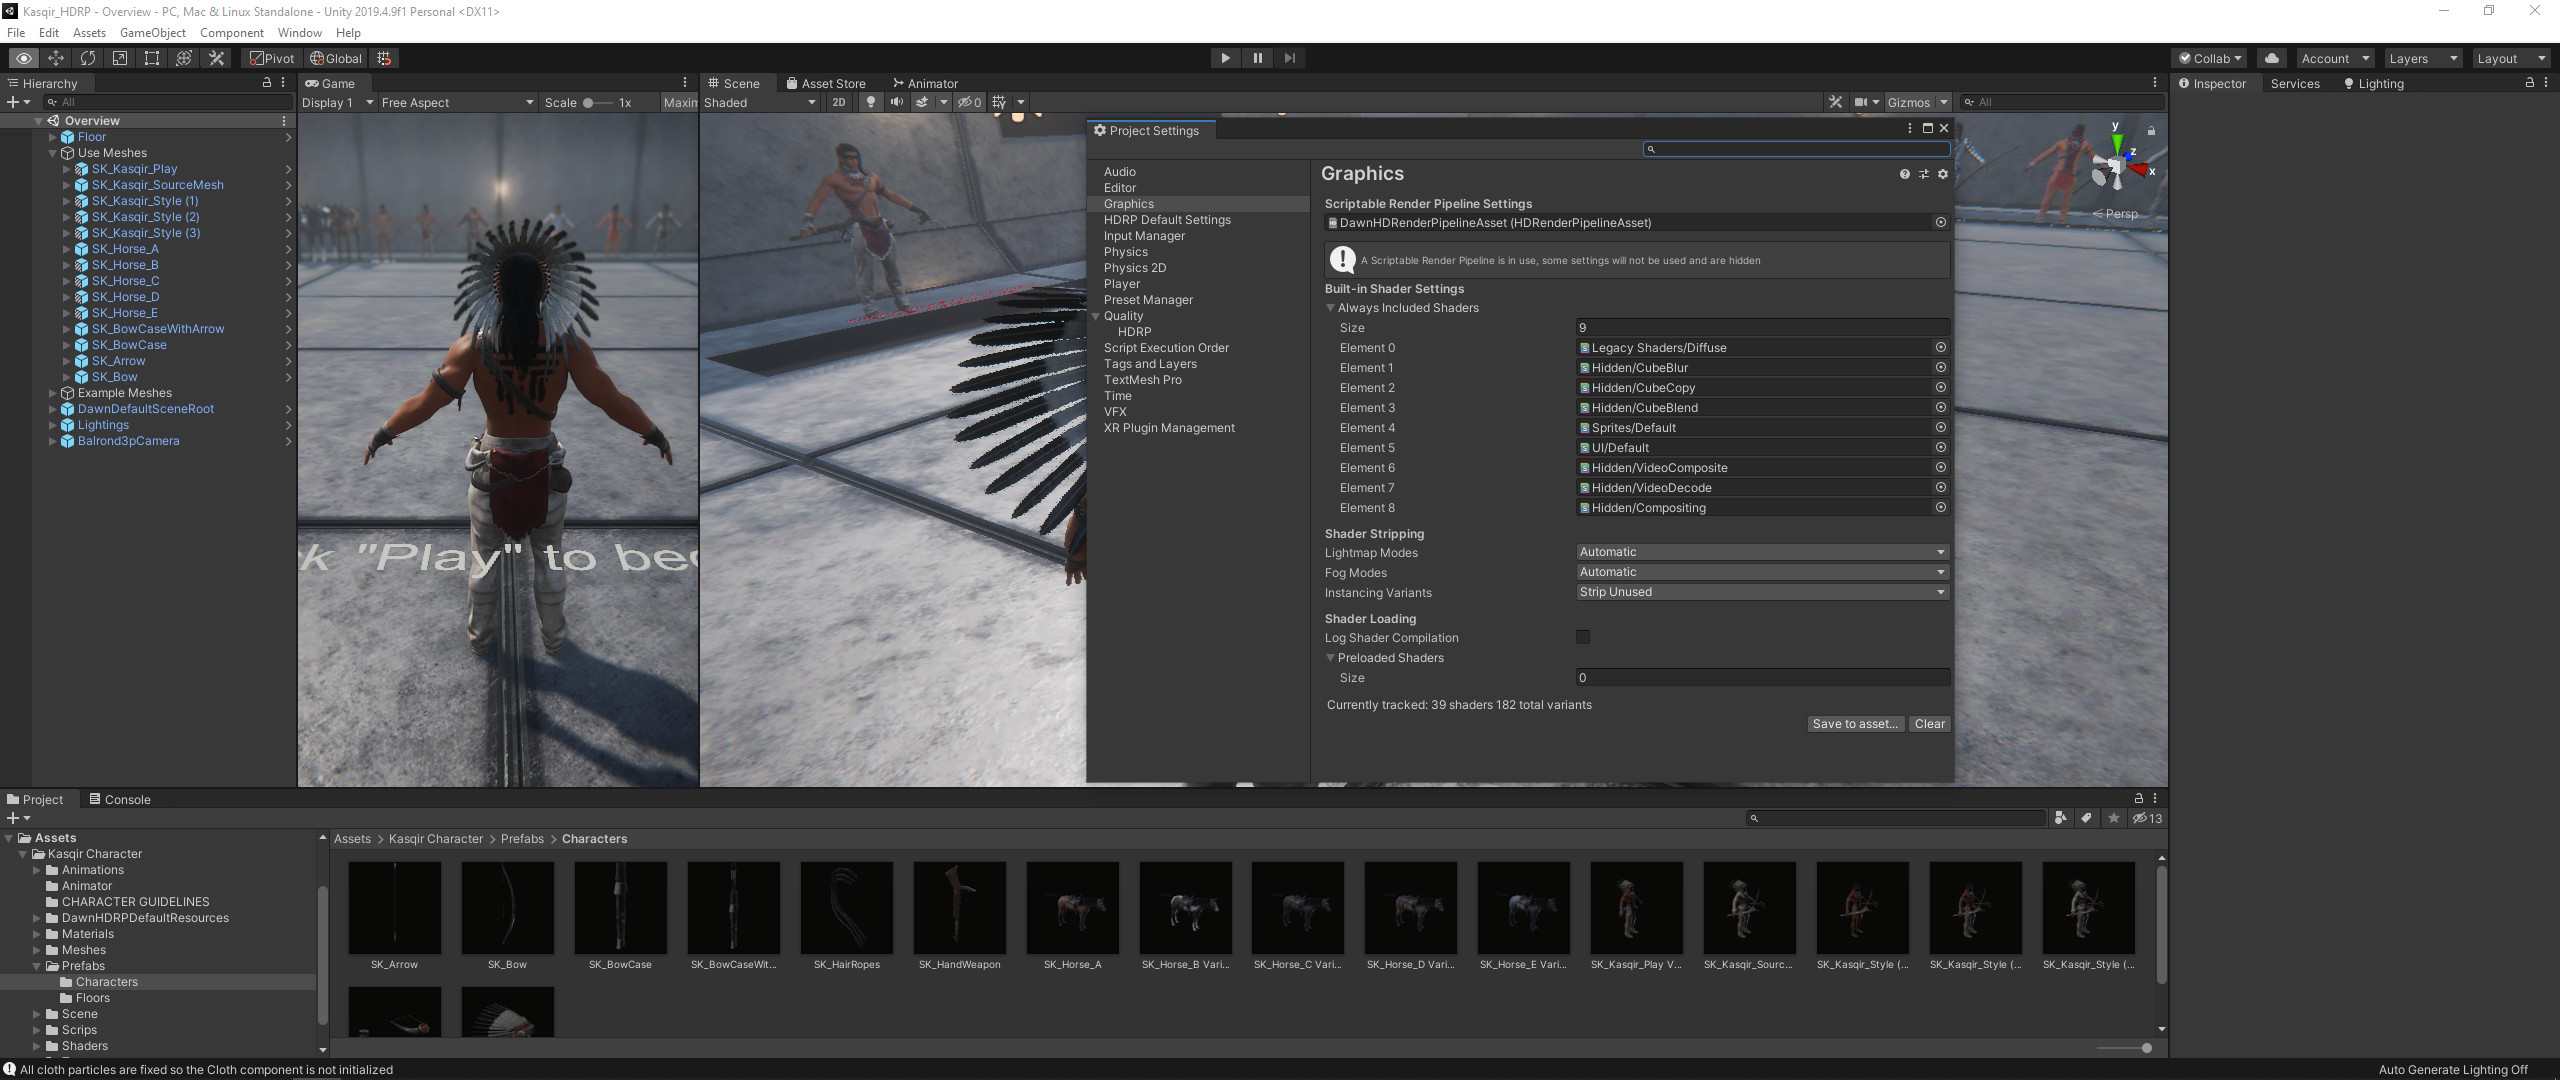Click favorites star icon in Project
Image resolution: width=2560 pixels, height=1080 pixels.
(2113, 818)
